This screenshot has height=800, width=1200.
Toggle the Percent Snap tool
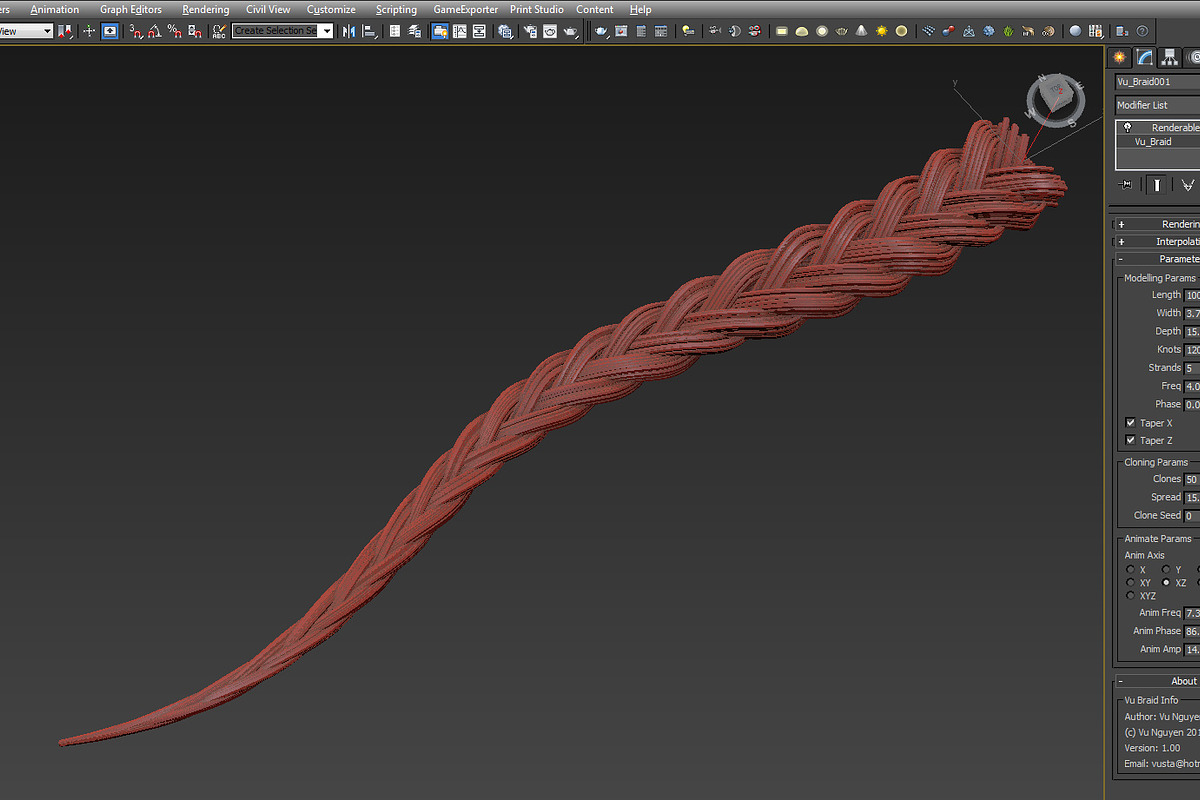click(x=174, y=31)
